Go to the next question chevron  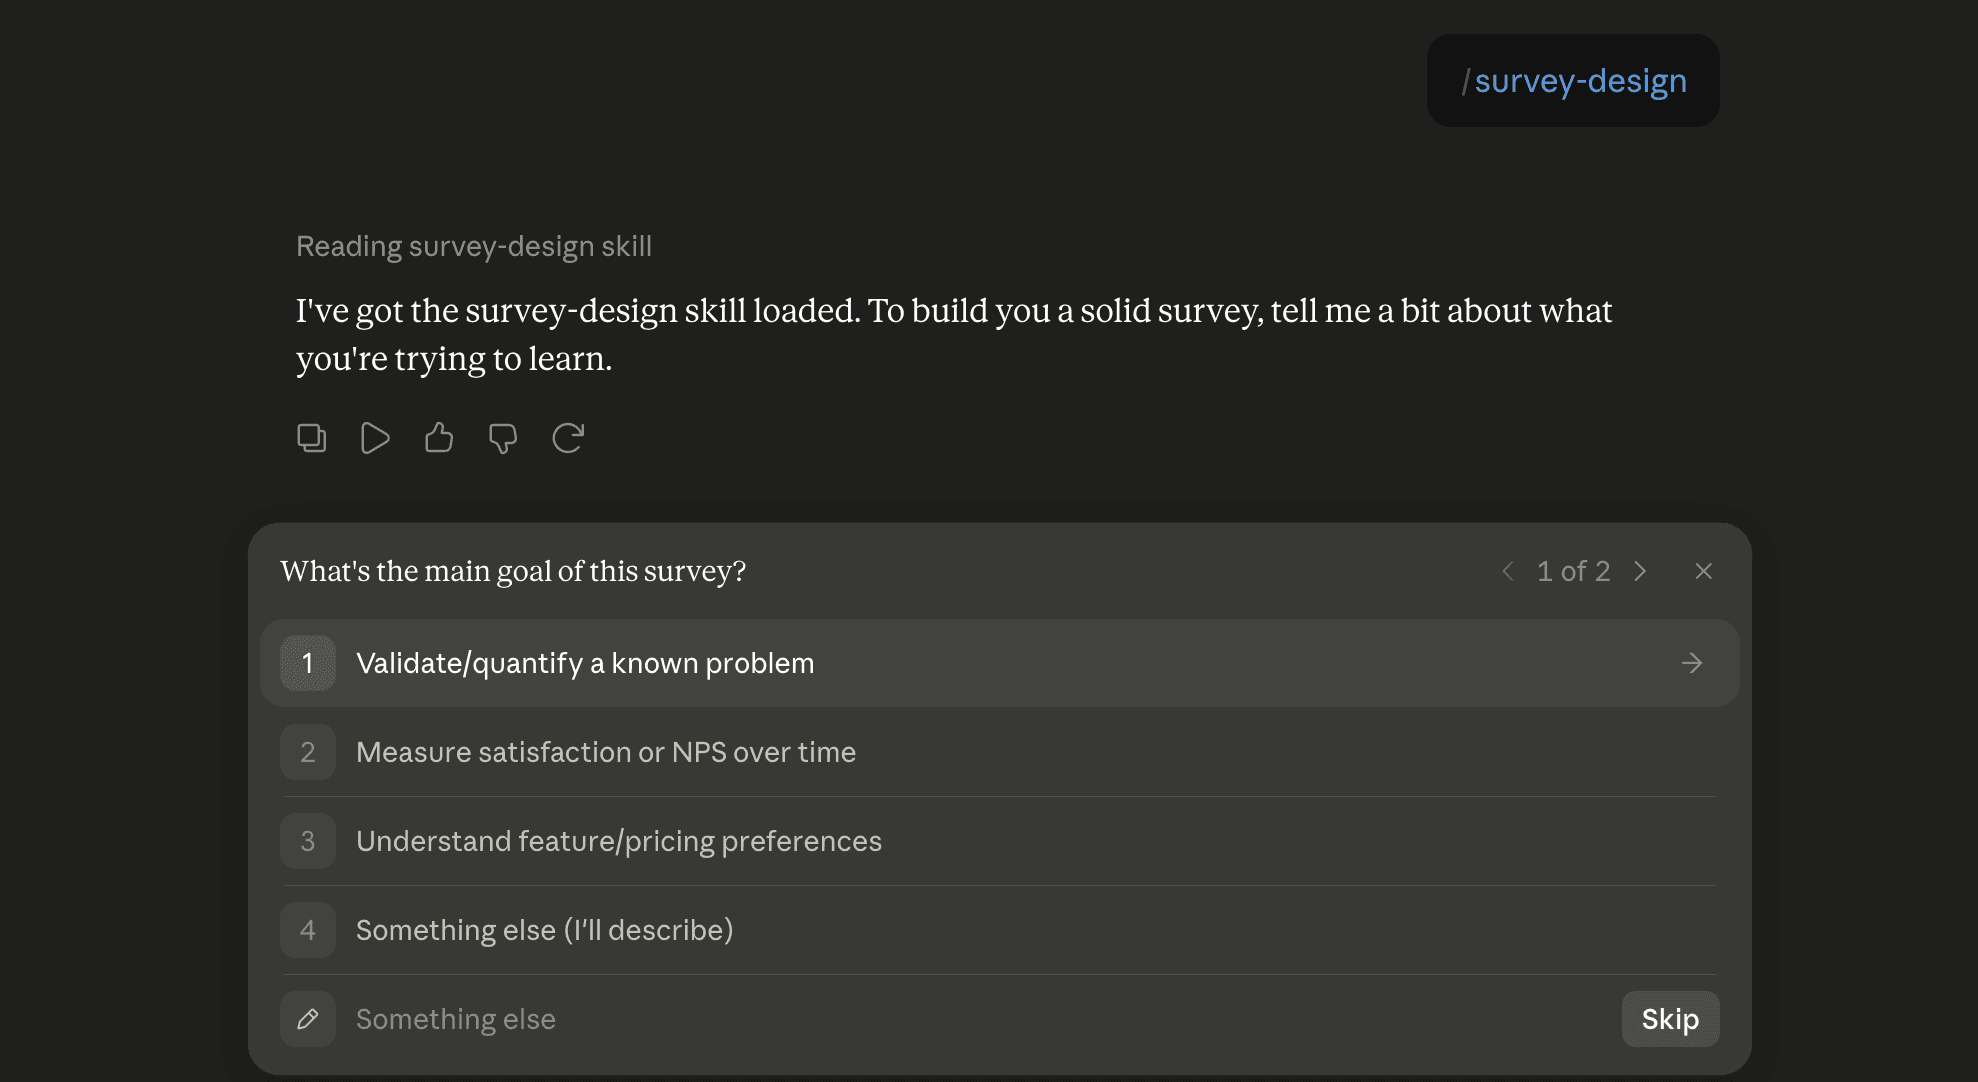pyautogui.click(x=1640, y=571)
